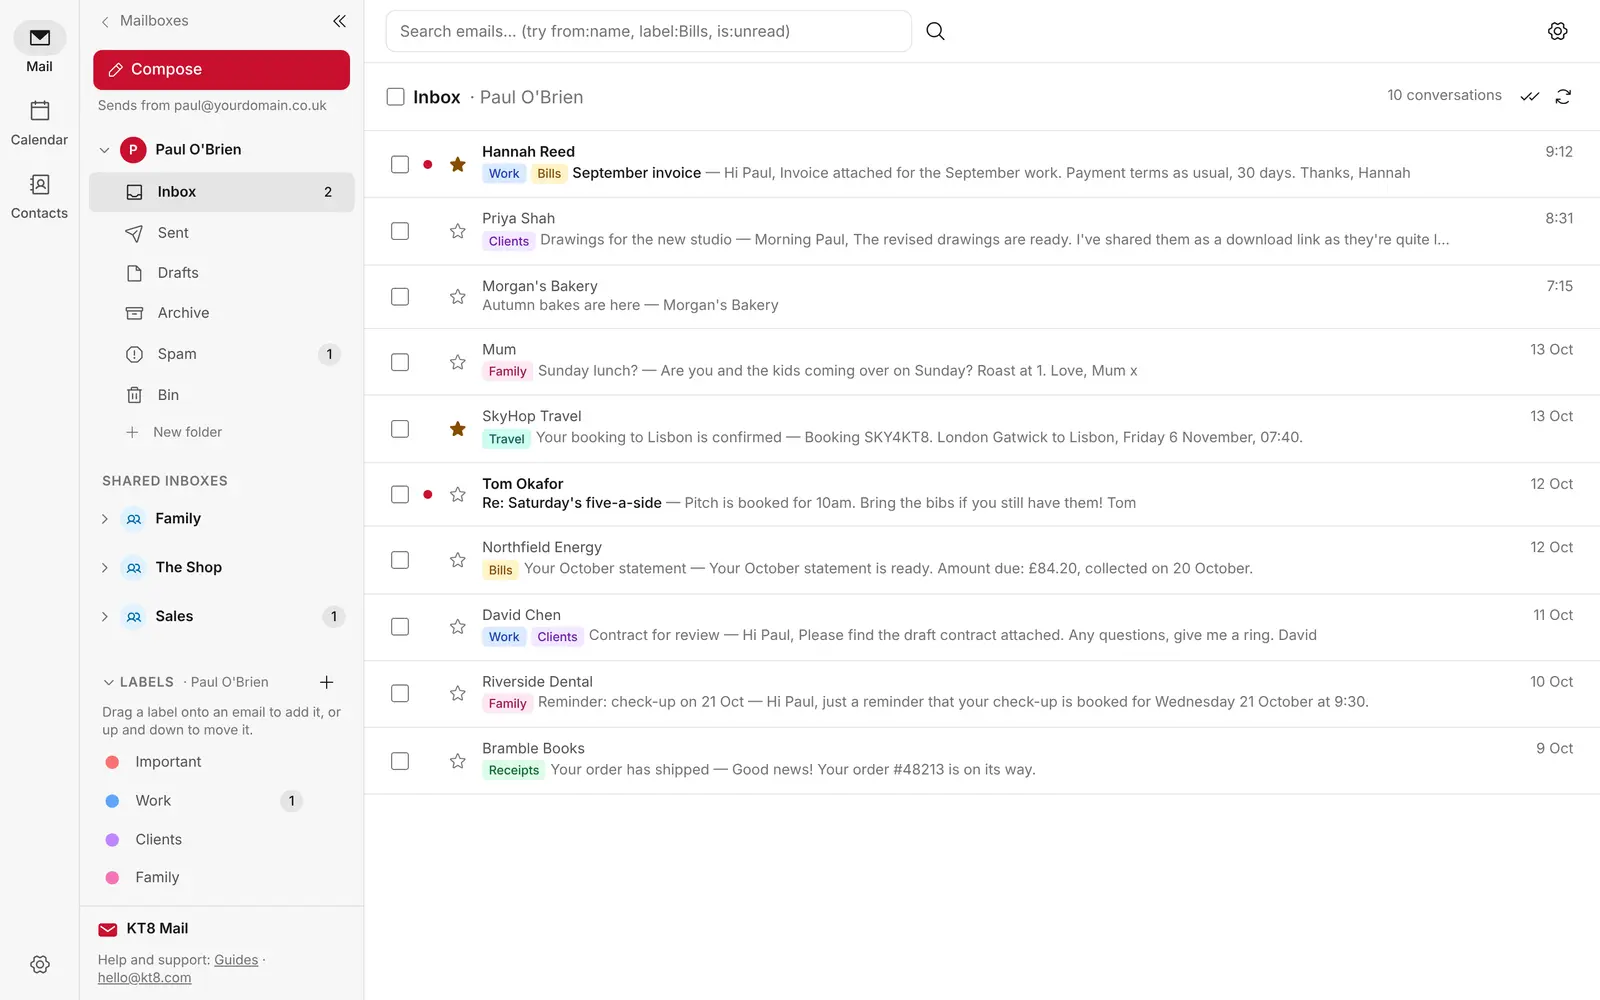
Task: Unstar the SkyHop Travel email
Action: [x=457, y=429]
